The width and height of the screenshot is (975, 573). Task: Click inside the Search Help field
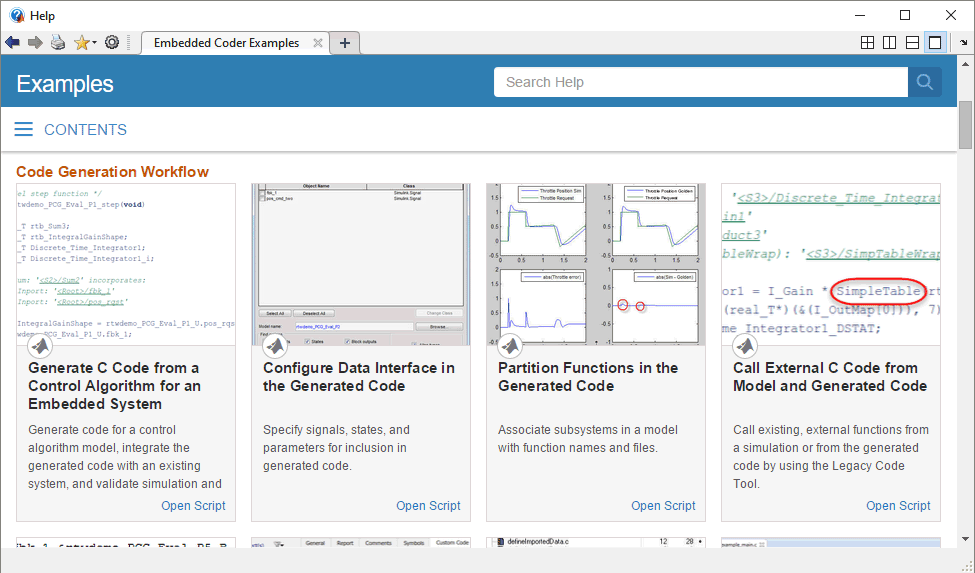pos(700,82)
